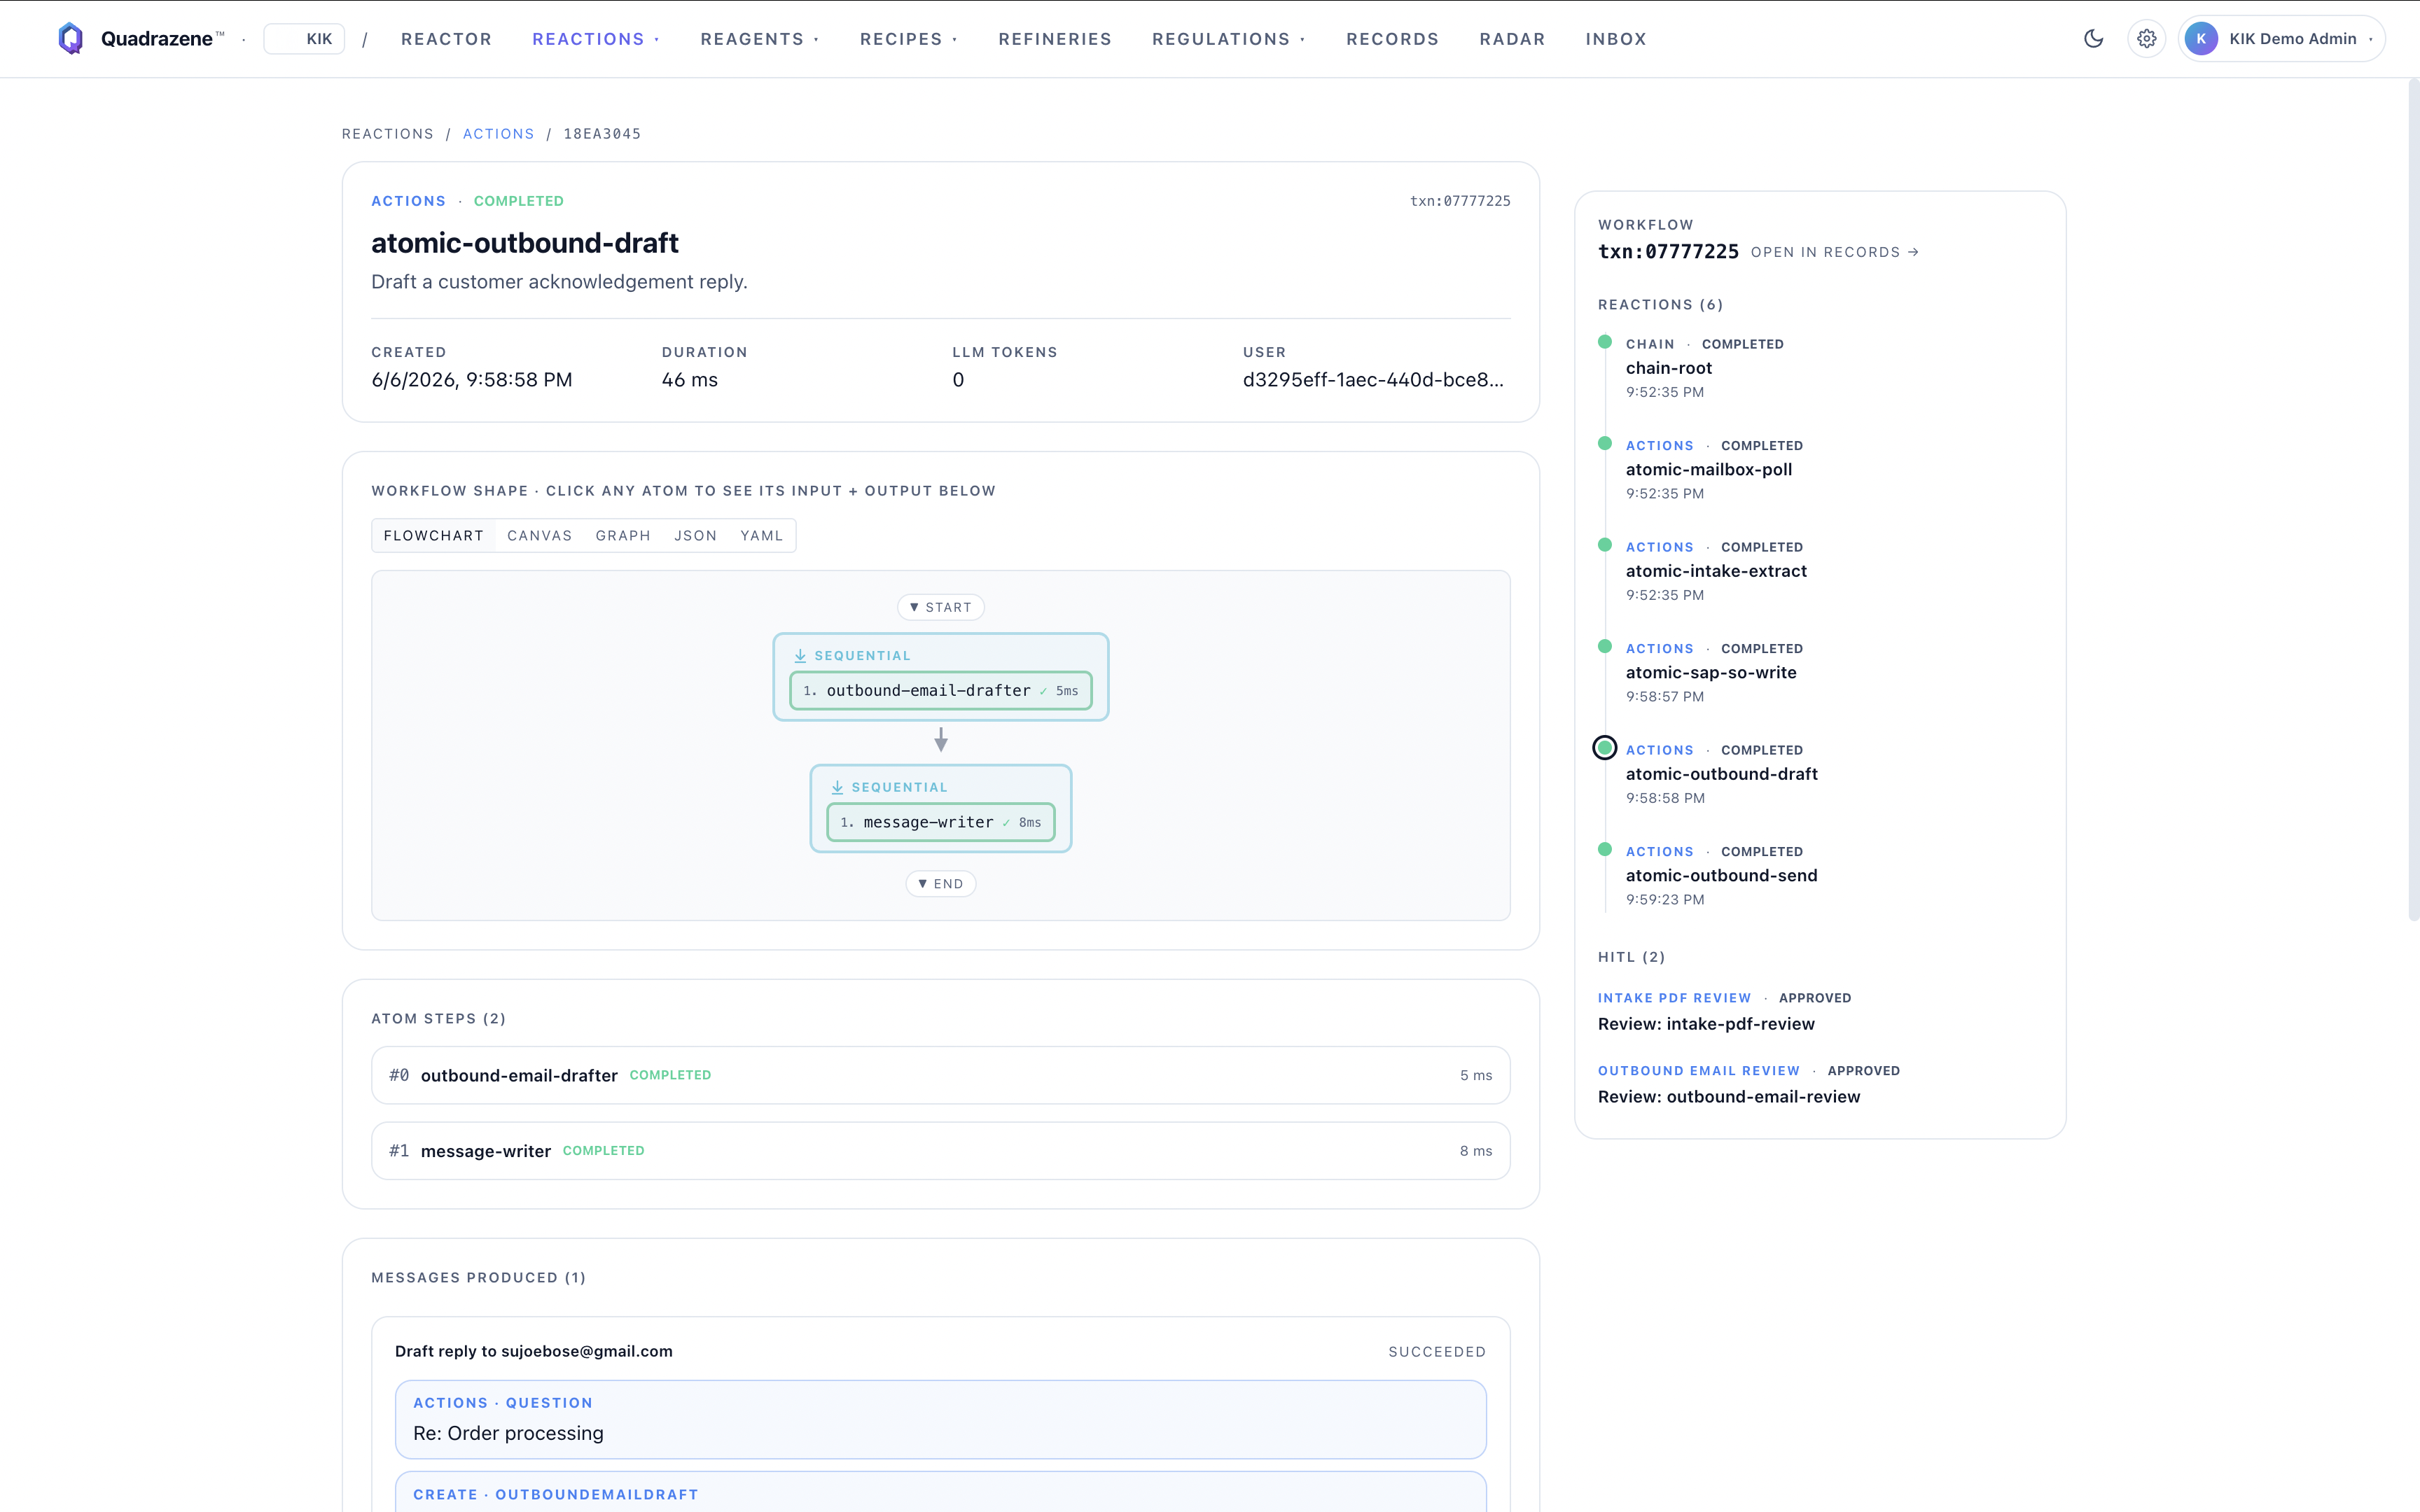The image size is (2420, 1512).
Task: Switch to the Flowchart tab
Action: pos(434,536)
